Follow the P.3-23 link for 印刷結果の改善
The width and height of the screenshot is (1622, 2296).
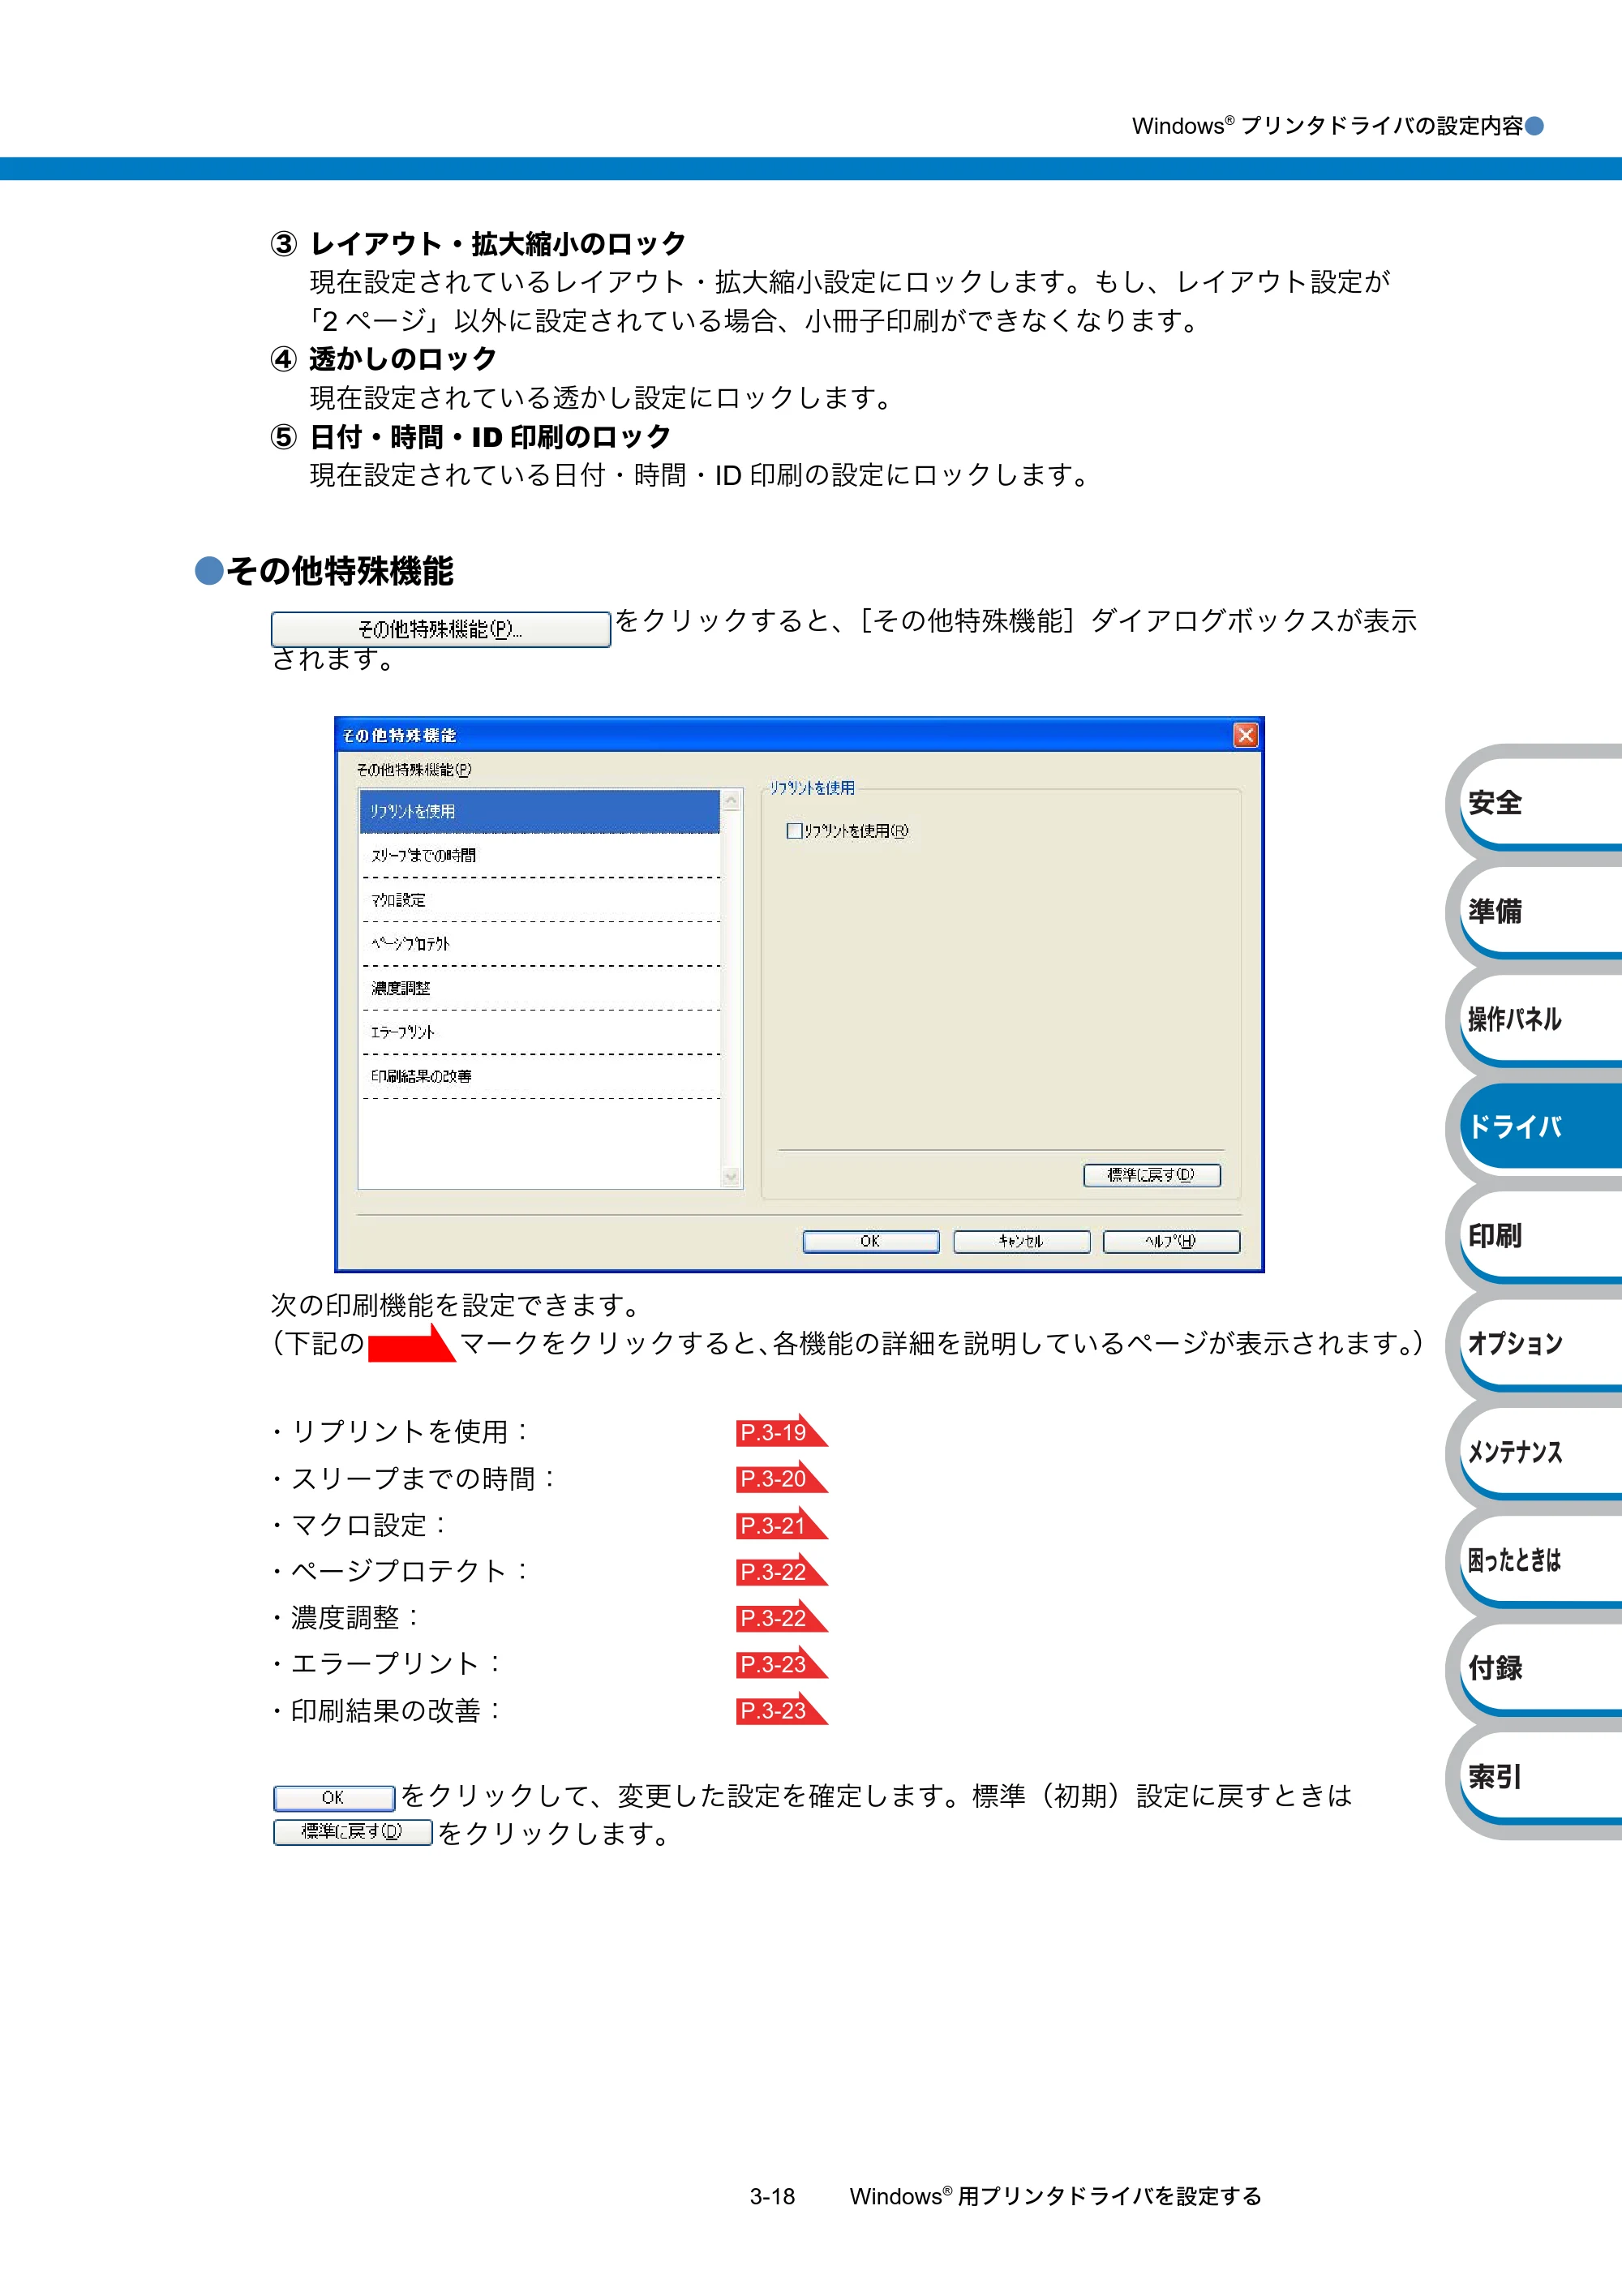point(781,1710)
